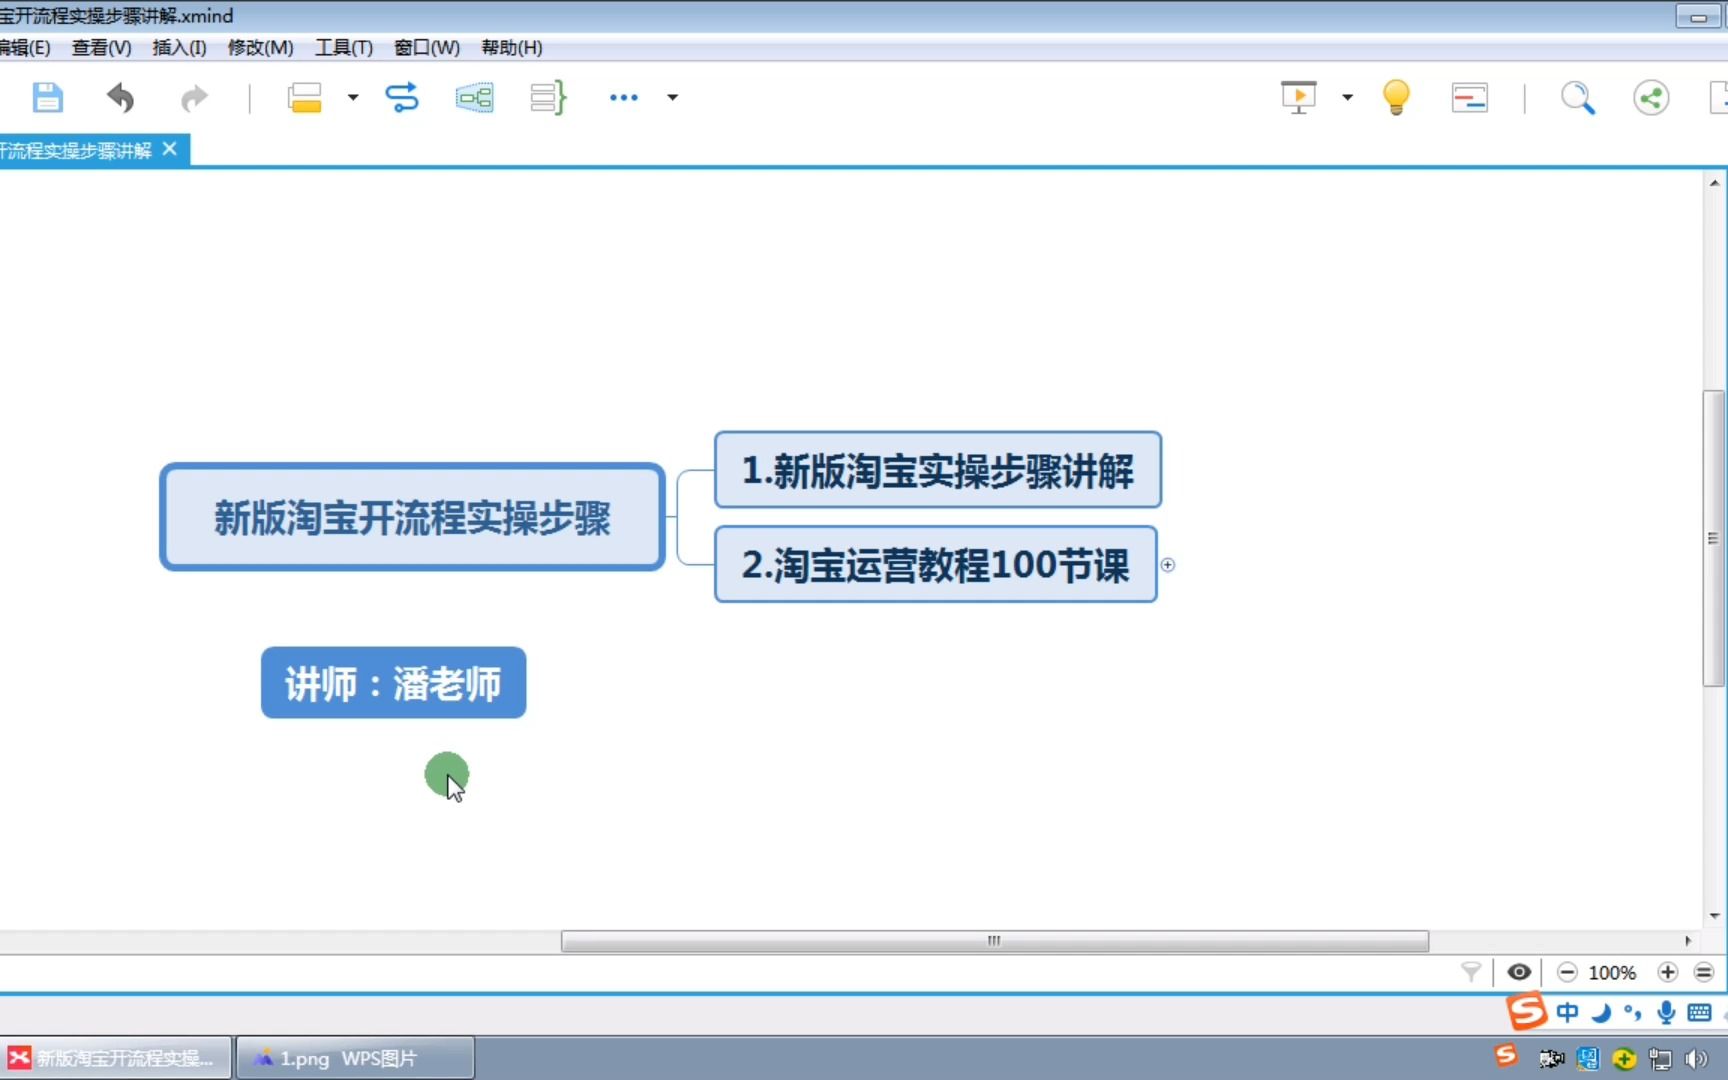Image resolution: width=1728 pixels, height=1080 pixels.
Task: Switch to the XMind taskbar button
Action: coord(116,1058)
